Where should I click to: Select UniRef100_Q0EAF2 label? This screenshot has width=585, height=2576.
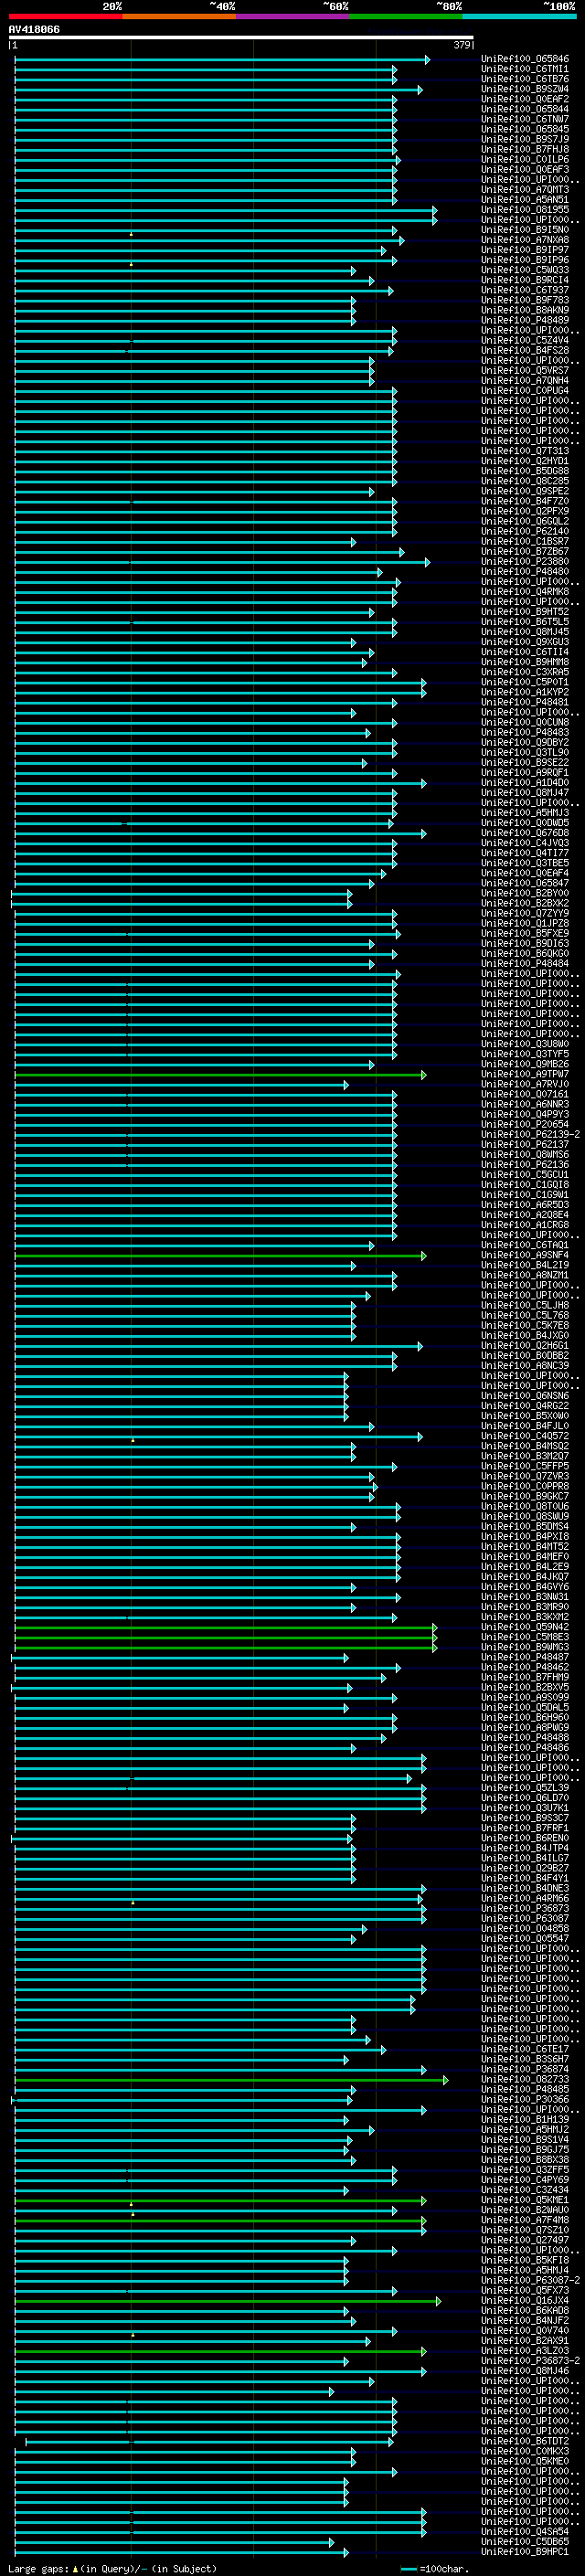click(525, 99)
